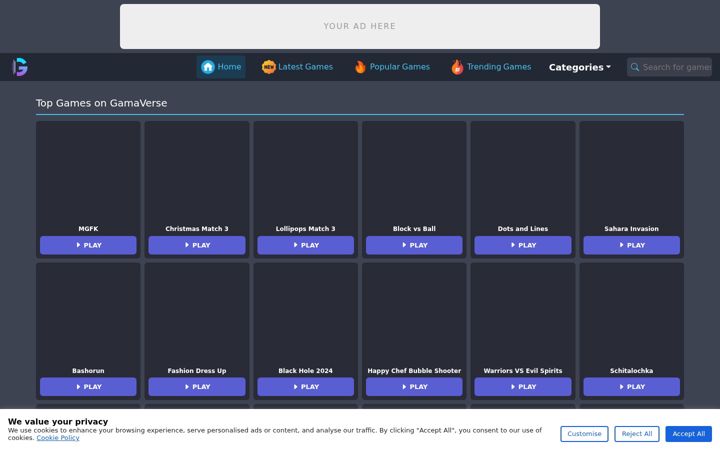
Task: Click the house icon beside Home
Action: coord(208,67)
